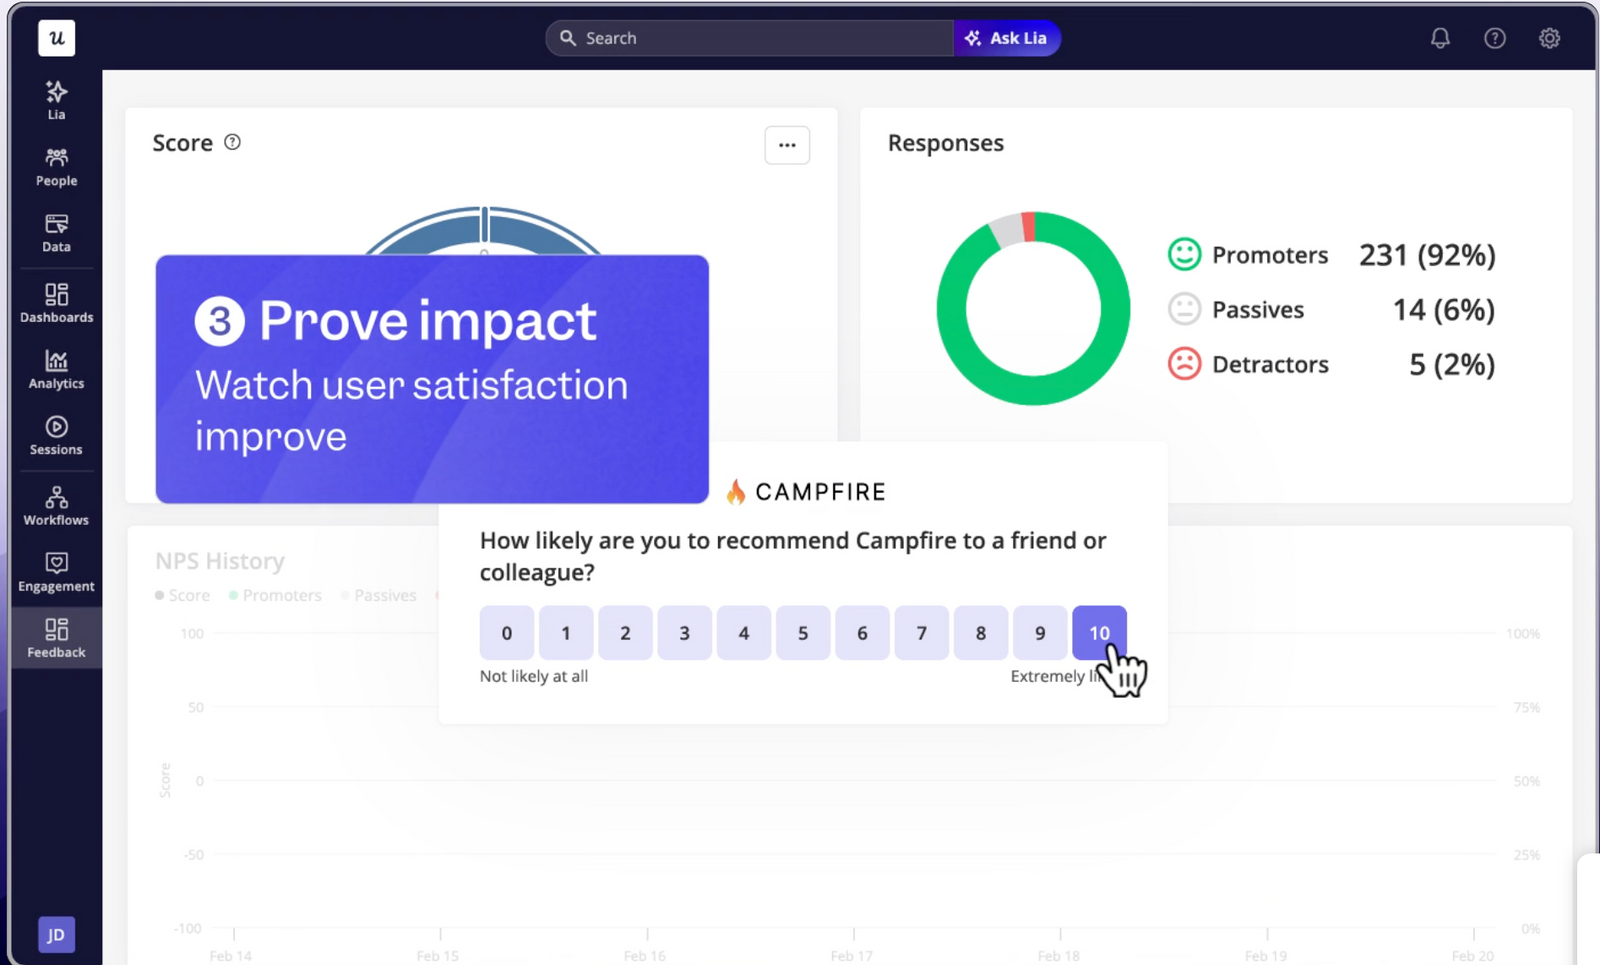Open People section
This screenshot has width=1600, height=965.
tap(56, 167)
